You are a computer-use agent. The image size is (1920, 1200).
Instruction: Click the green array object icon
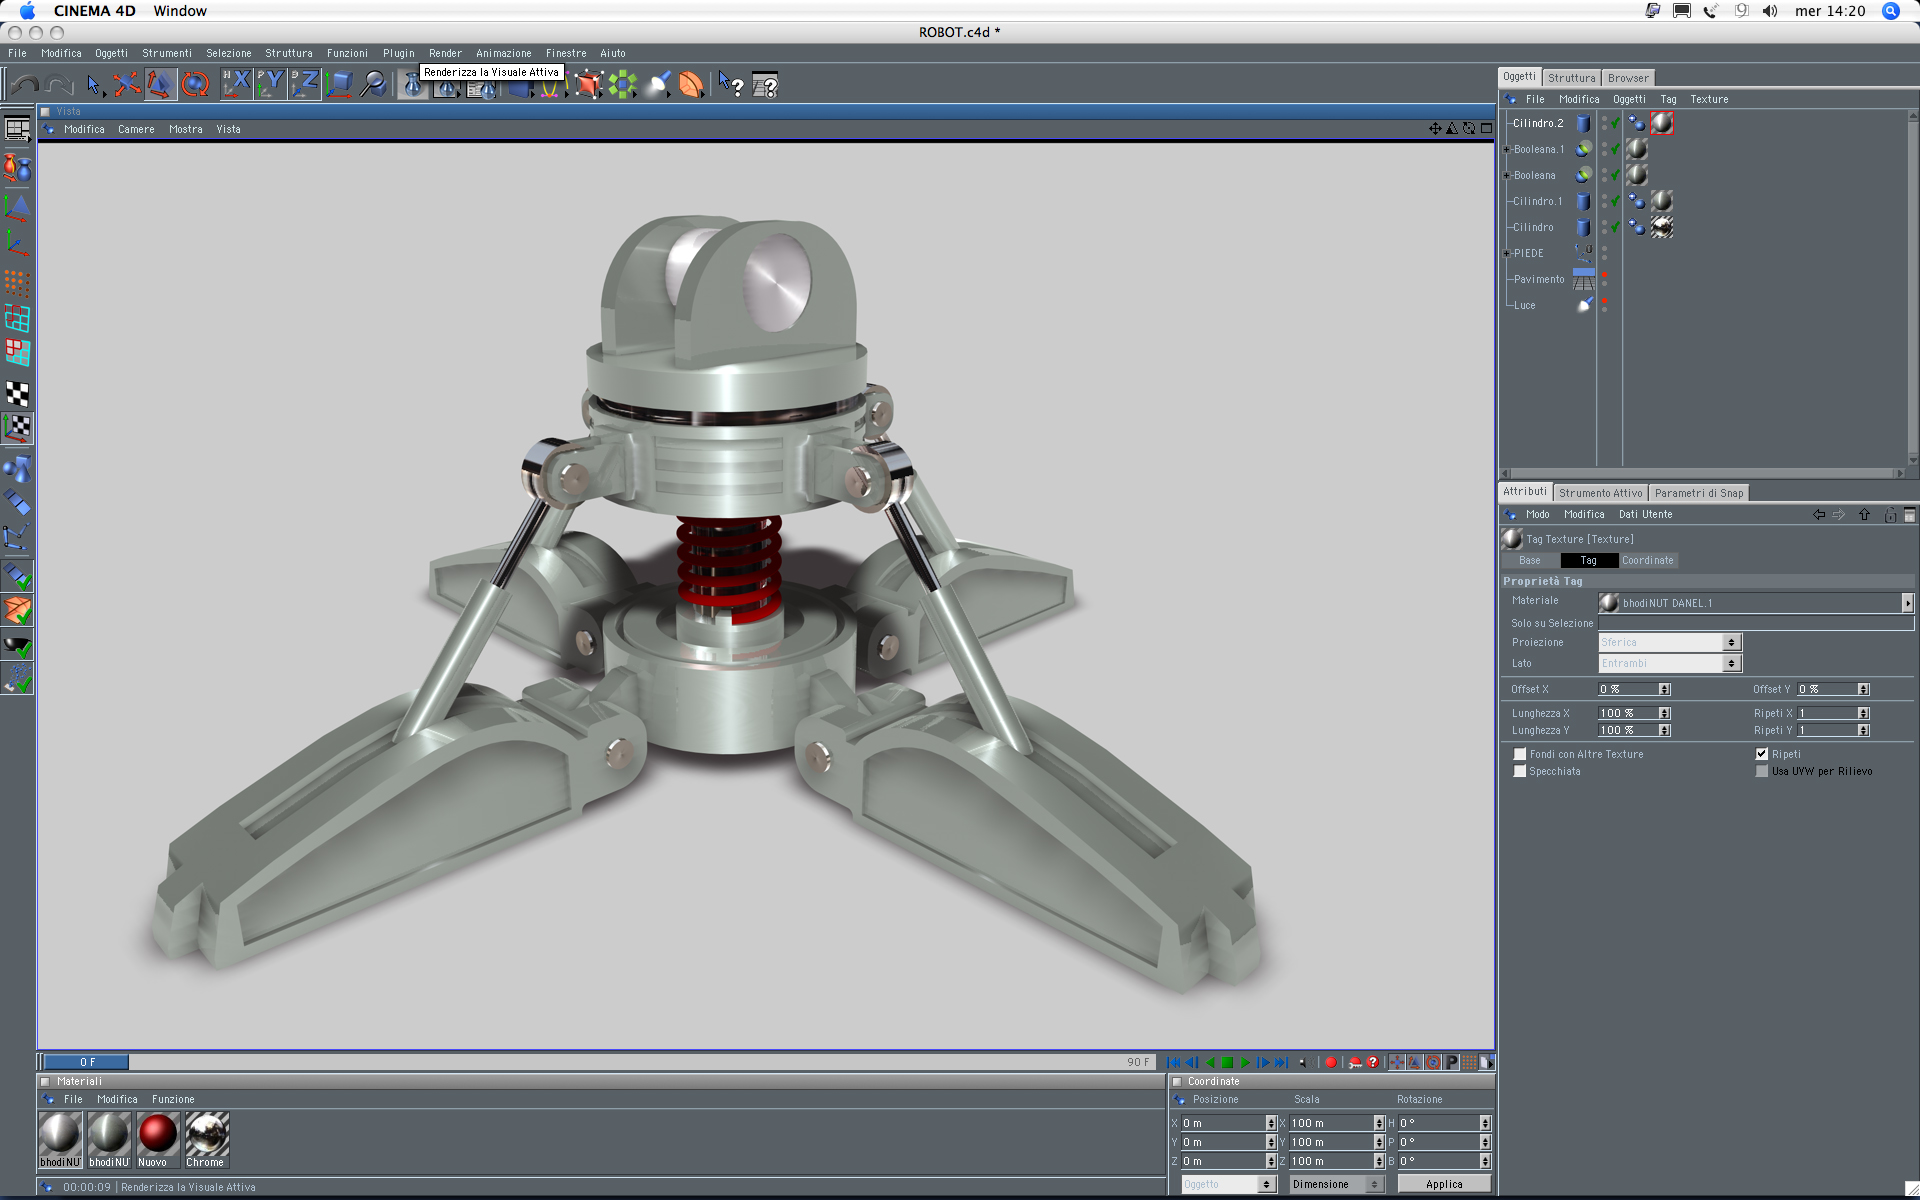point(623,85)
